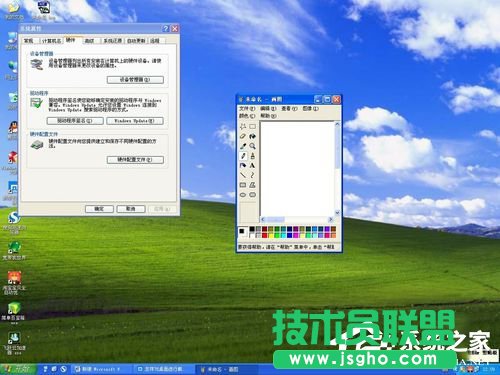500x375 pixels.
Task: Select the rectangular Select tool in Paint
Action: 253,126
